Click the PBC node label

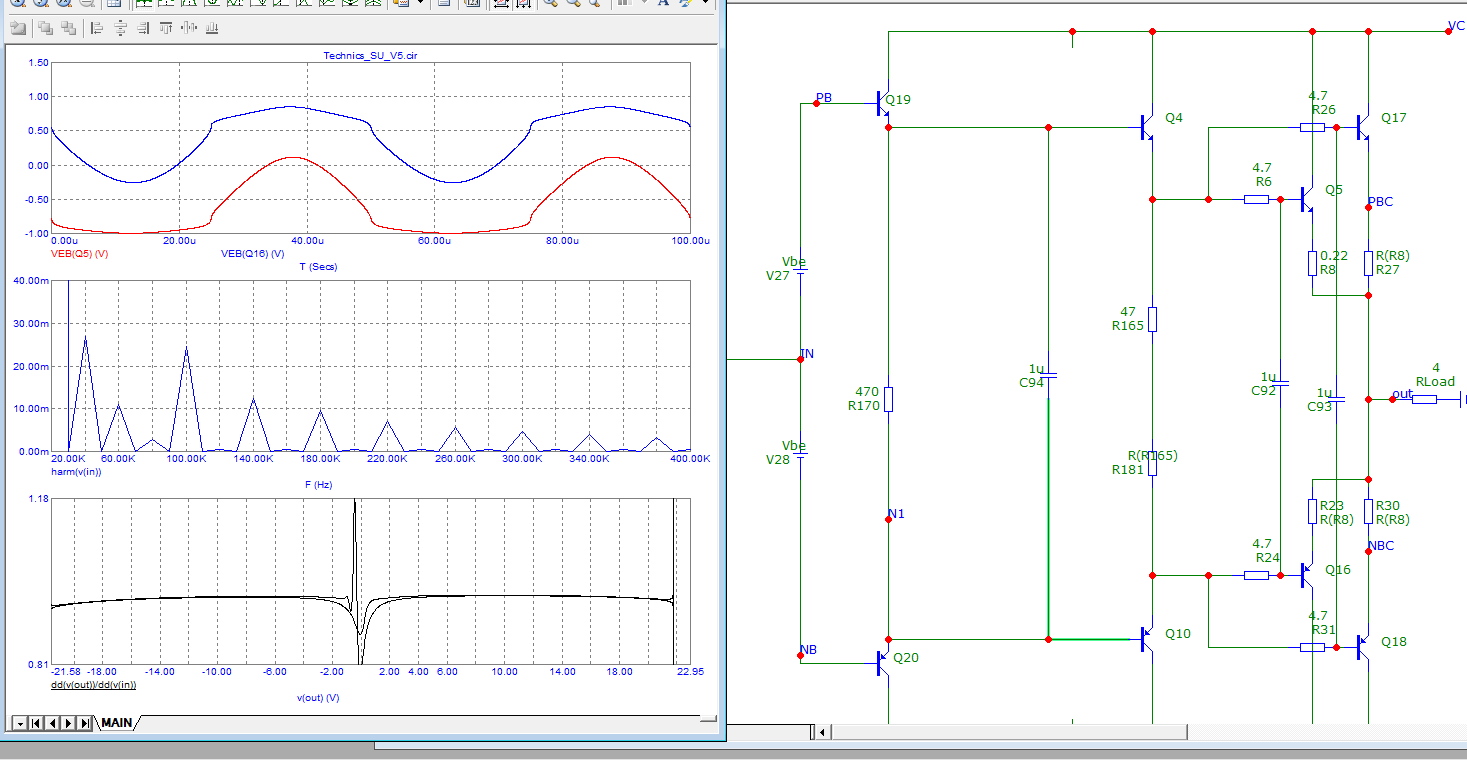(1380, 202)
